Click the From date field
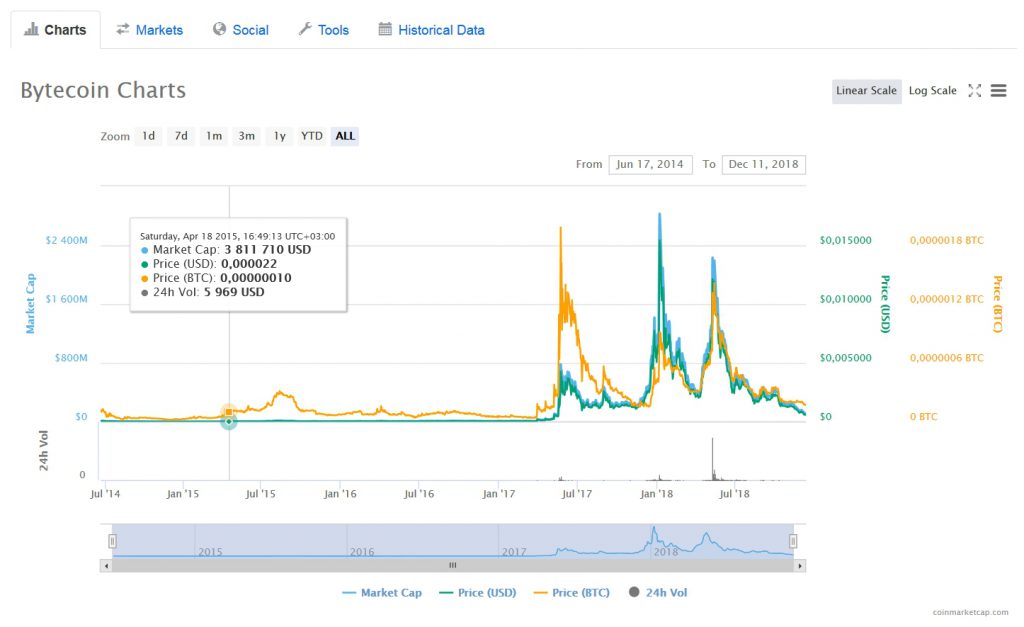This screenshot has width=1024, height=627. coord(650,165)
